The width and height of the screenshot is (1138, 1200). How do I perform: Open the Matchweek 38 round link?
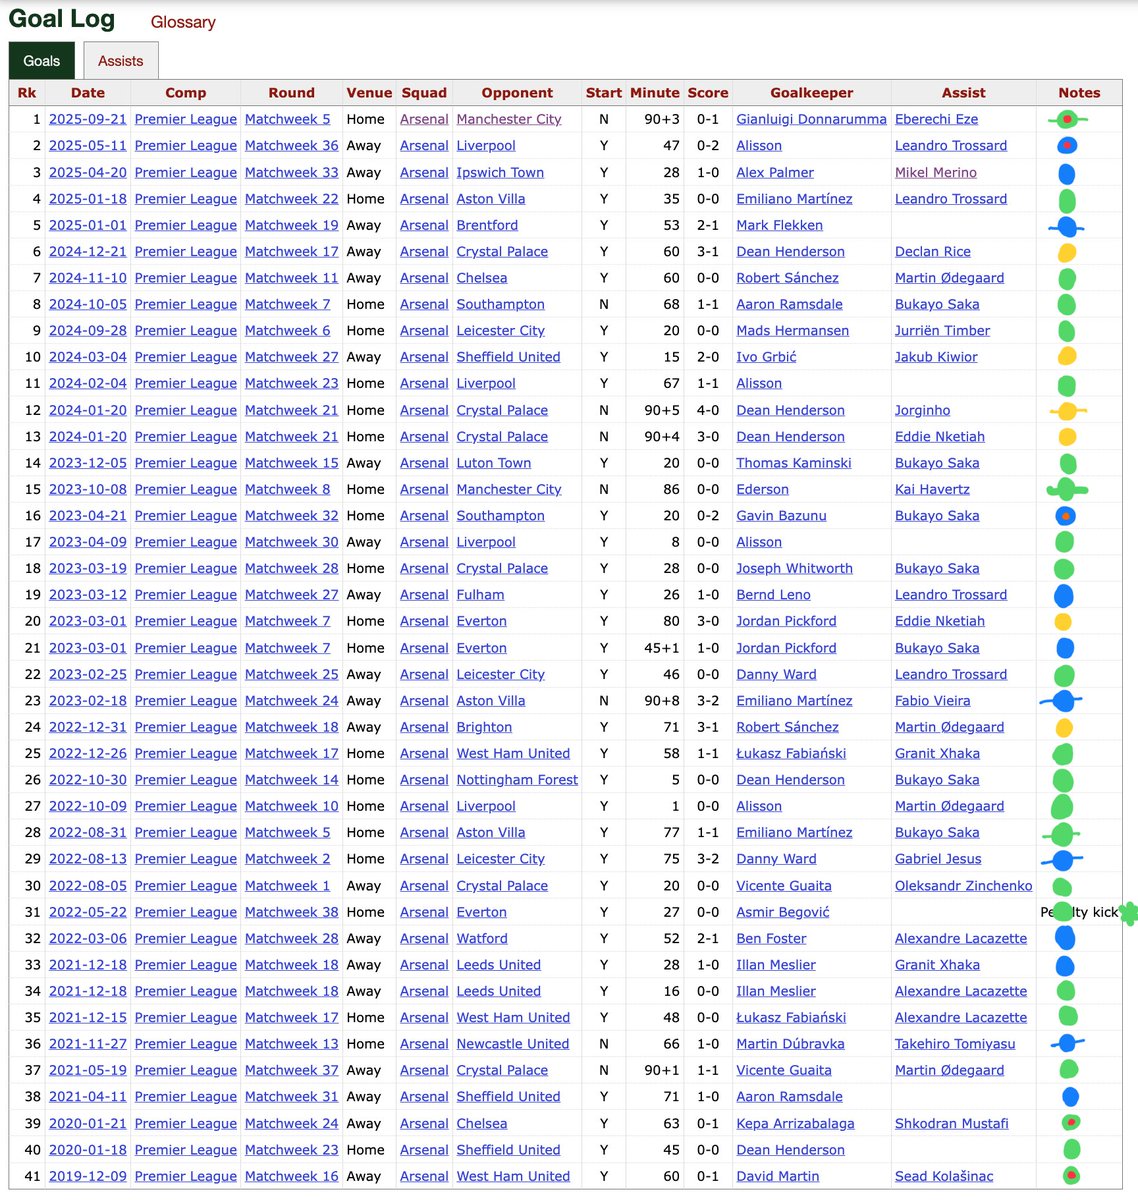[292, 912]
